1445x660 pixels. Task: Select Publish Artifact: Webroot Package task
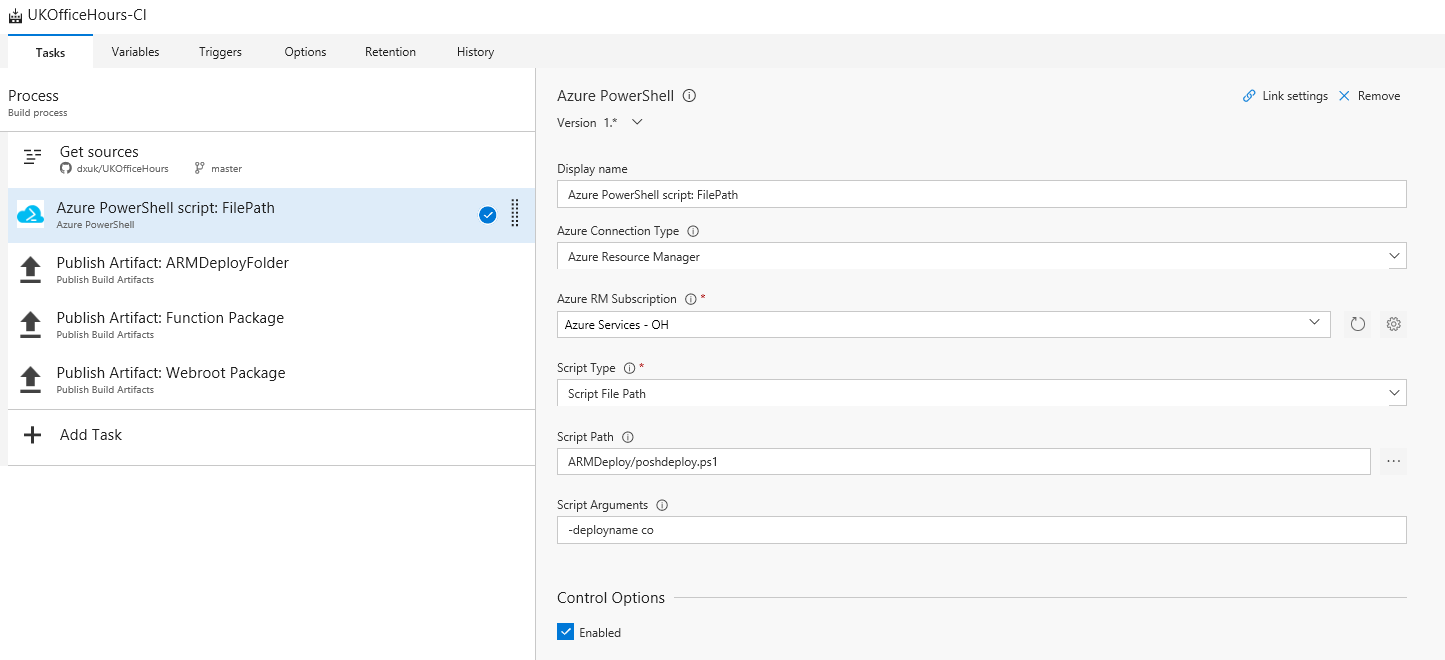point(271,380)
